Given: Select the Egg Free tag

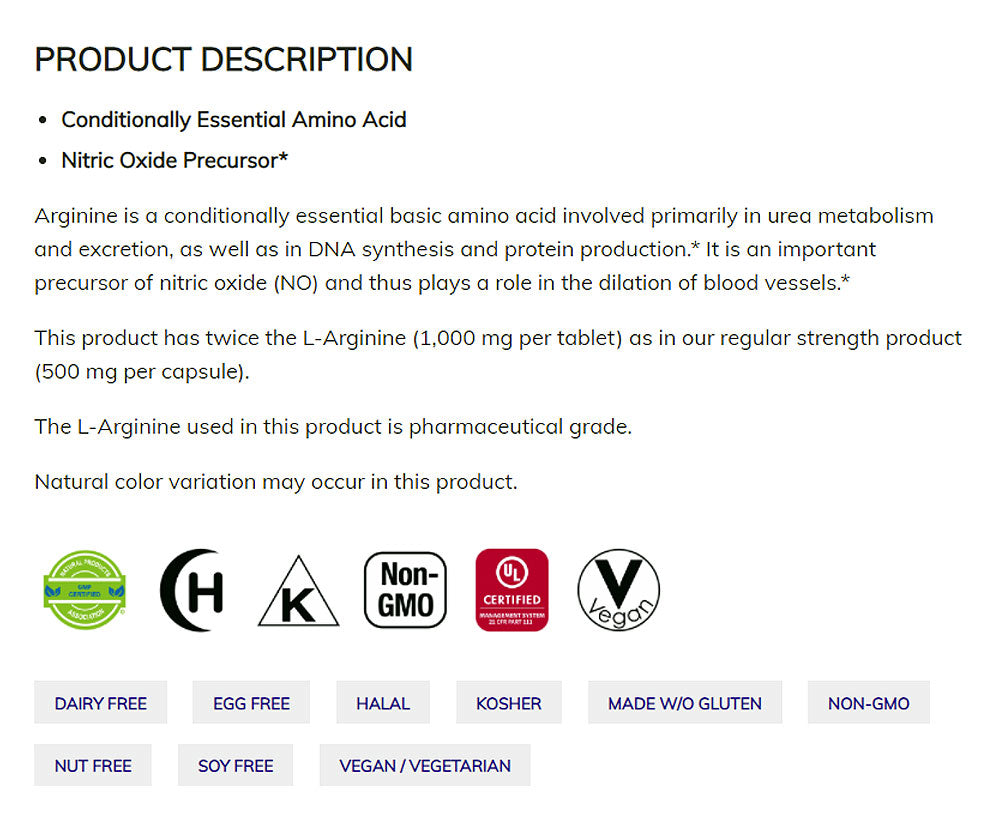Looking at the screenshot, I should tap(251, 703).
